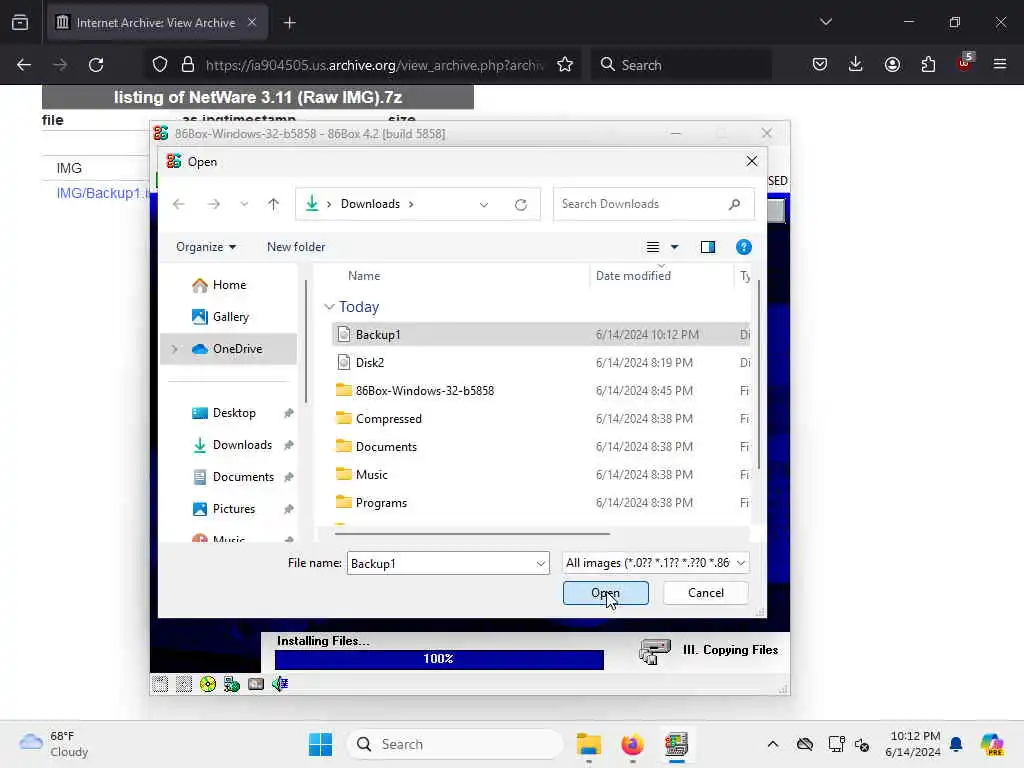Open recent locations dropdown chevron

pos(244,204)
